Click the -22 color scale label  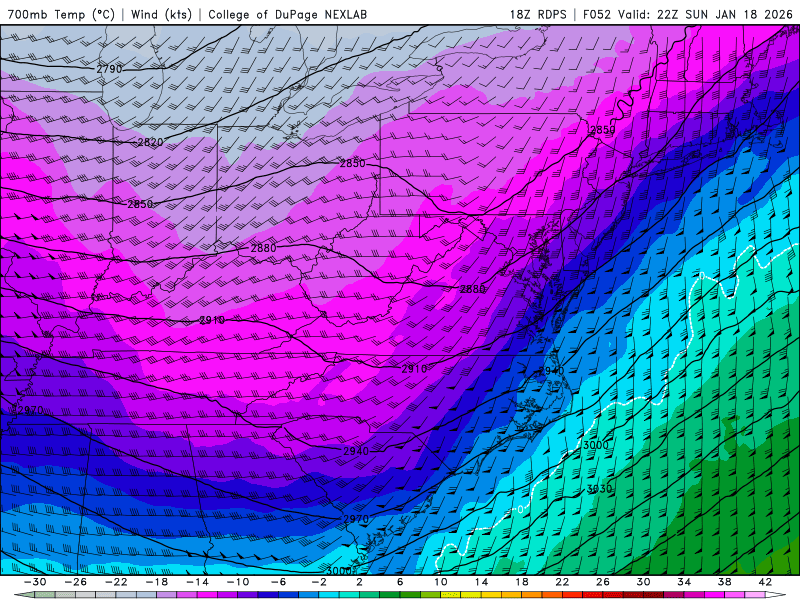click(116, 582)
